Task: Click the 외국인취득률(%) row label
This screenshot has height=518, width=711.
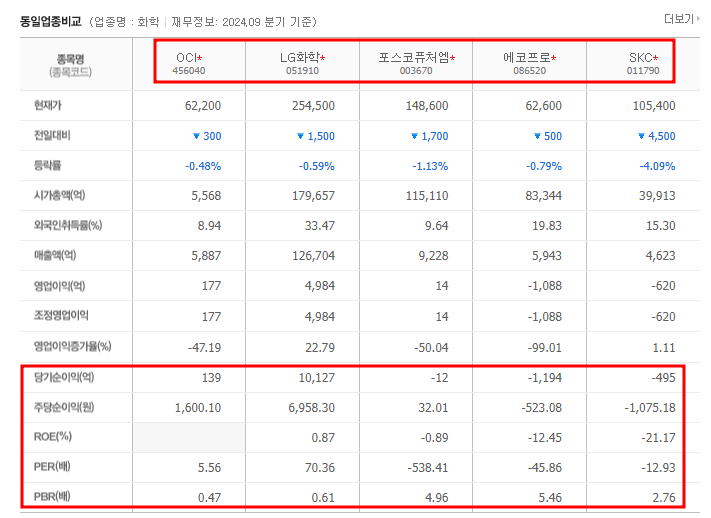Action: pos(68,225)
